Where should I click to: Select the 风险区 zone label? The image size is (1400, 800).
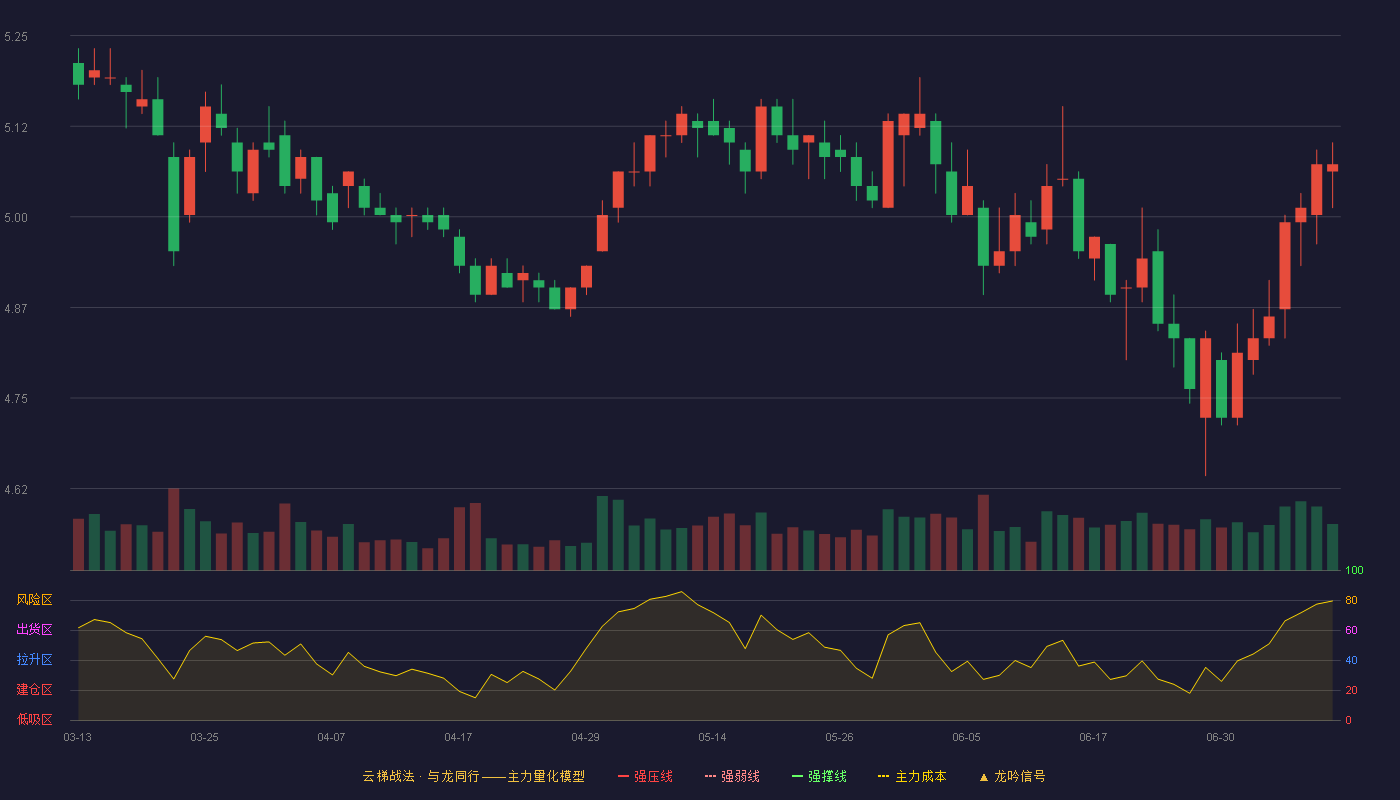pyautogui.click(x=34, y=600)
